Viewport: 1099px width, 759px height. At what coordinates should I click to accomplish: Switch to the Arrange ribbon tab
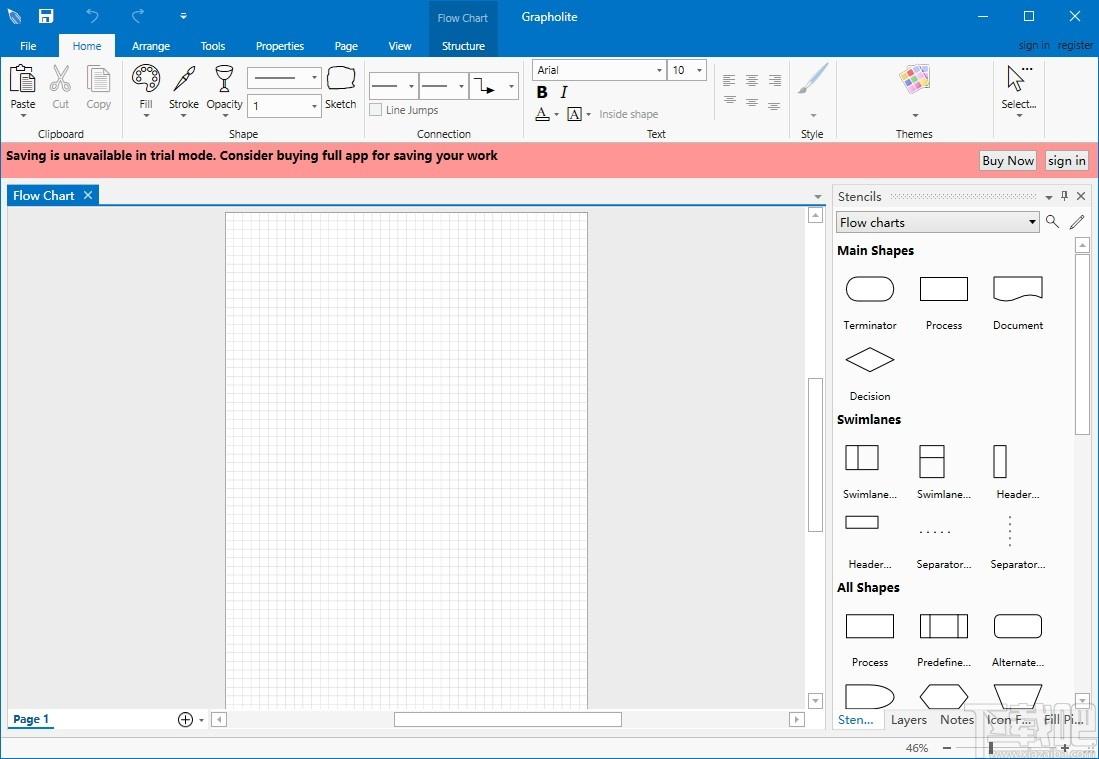coord(151,46)
